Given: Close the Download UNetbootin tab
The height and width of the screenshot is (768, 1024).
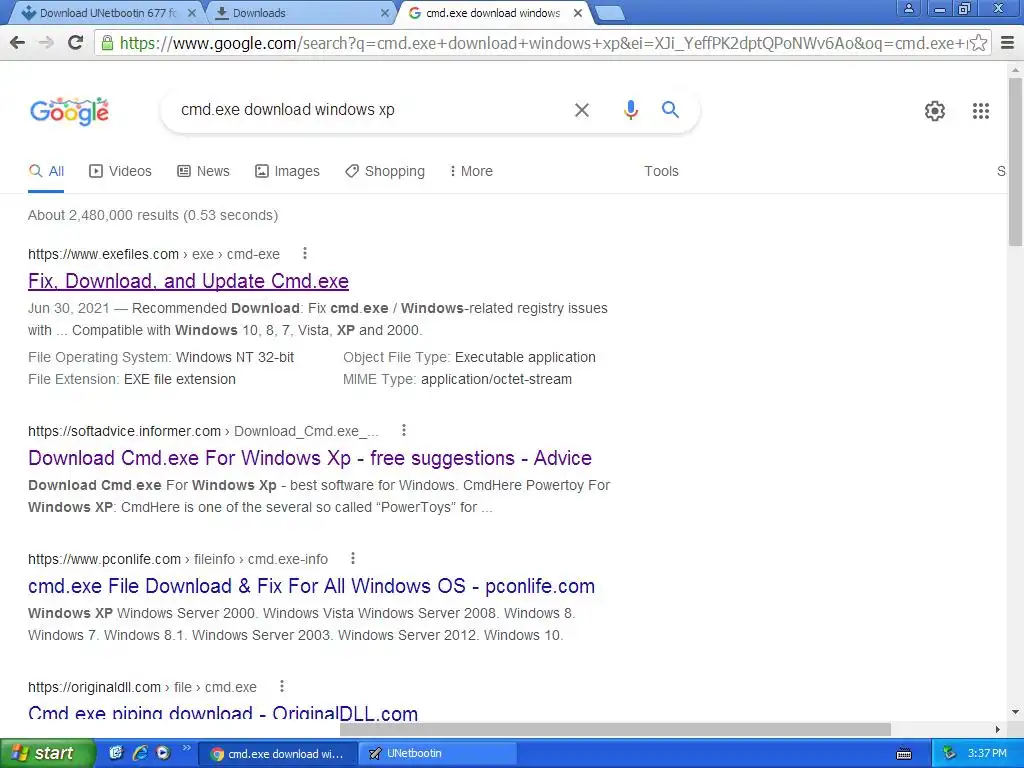Looking at the screenshot, I should click(x=191, y=12).
